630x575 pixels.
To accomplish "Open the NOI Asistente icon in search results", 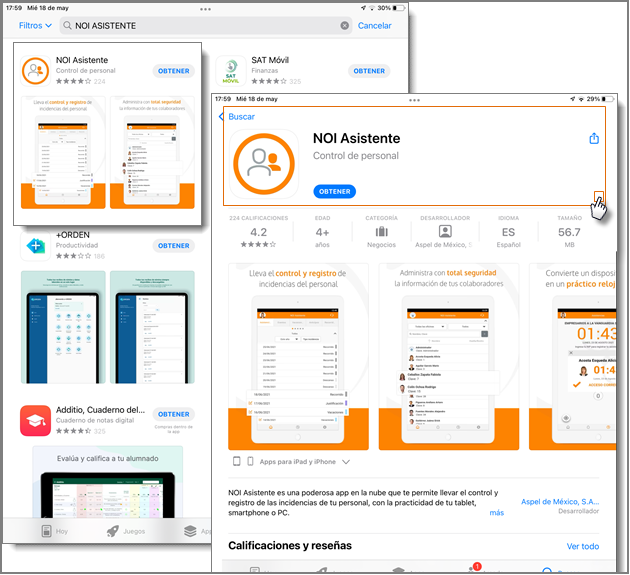I will coord(36,70).
